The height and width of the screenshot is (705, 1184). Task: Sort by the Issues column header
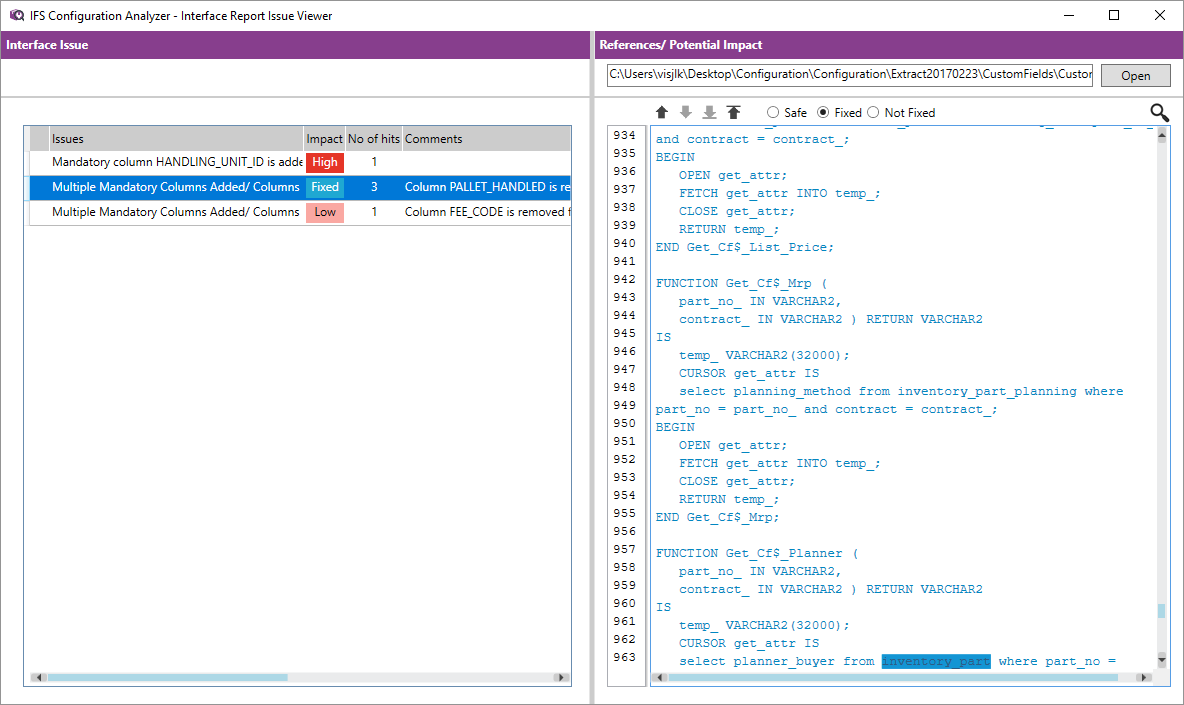(176, 139)
